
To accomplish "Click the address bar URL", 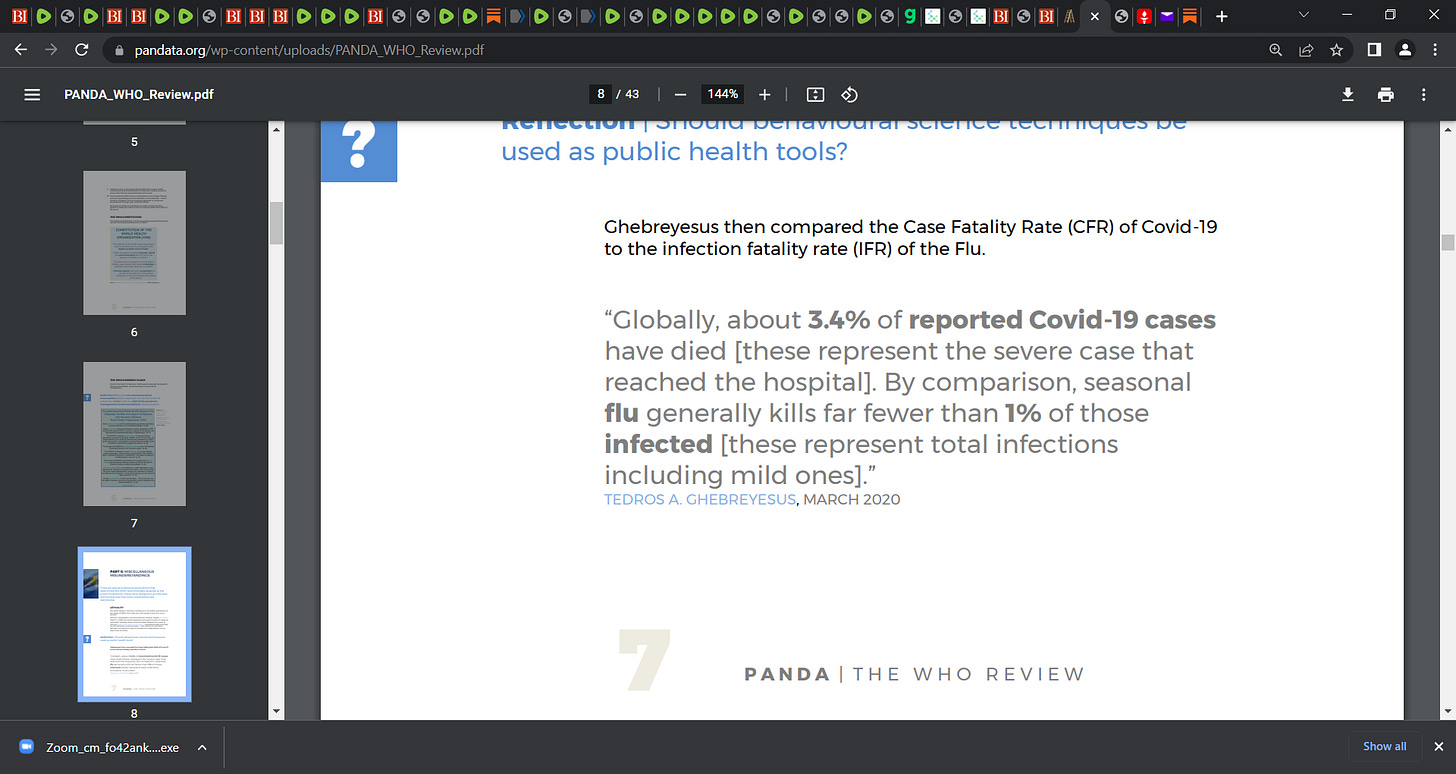I will pos(308,50).
